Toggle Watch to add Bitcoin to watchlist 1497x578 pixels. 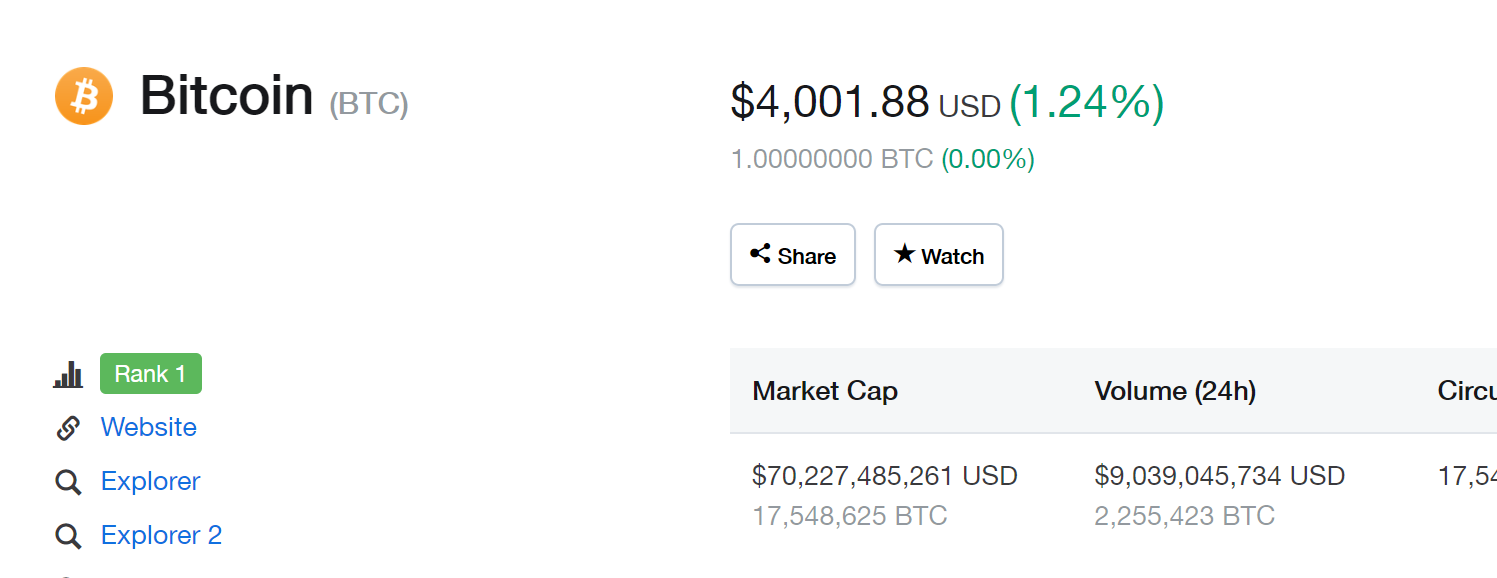tap(939, 255)
